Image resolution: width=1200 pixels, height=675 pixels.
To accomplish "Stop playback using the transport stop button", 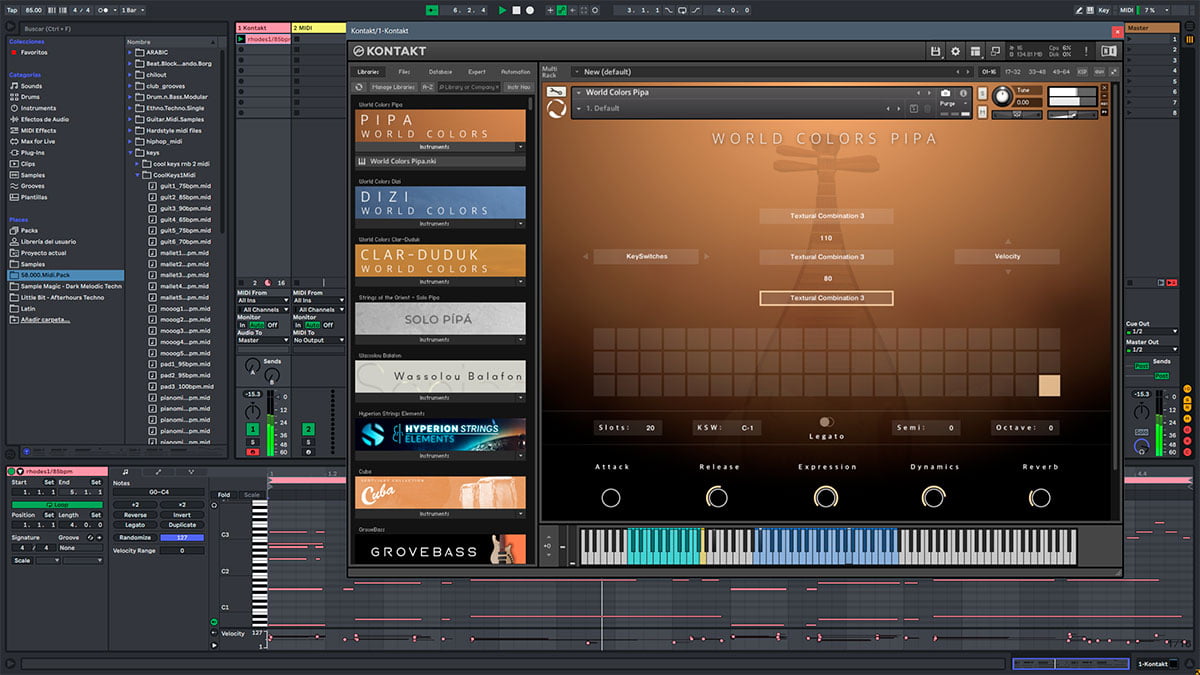I will pyautogui.click(x=516, y=9).
